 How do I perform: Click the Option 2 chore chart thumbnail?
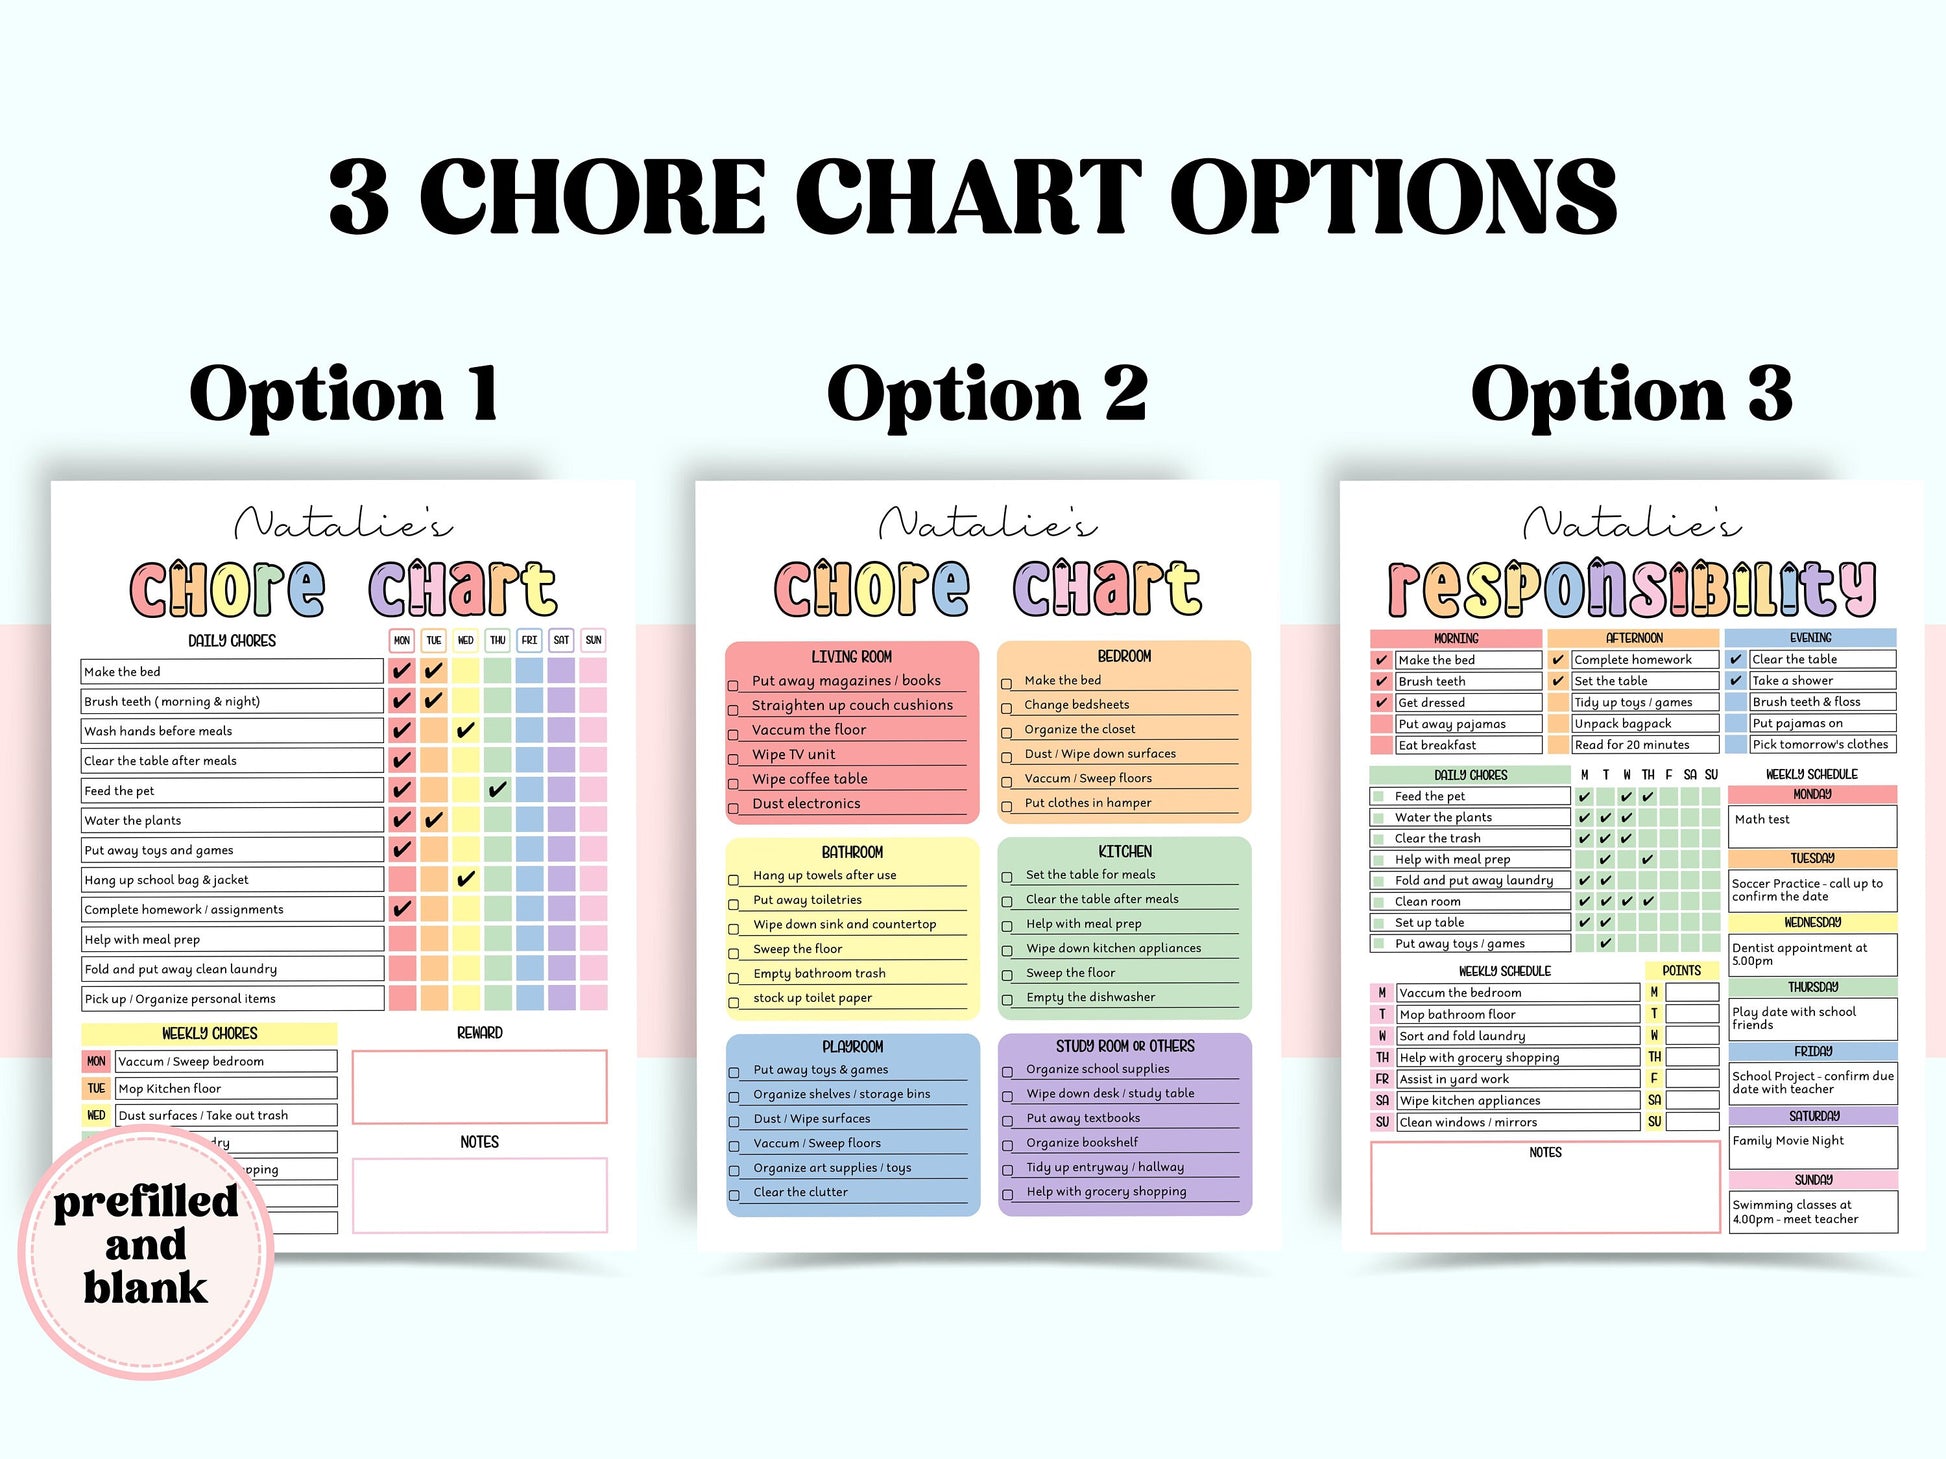click(x=973, y=751)
